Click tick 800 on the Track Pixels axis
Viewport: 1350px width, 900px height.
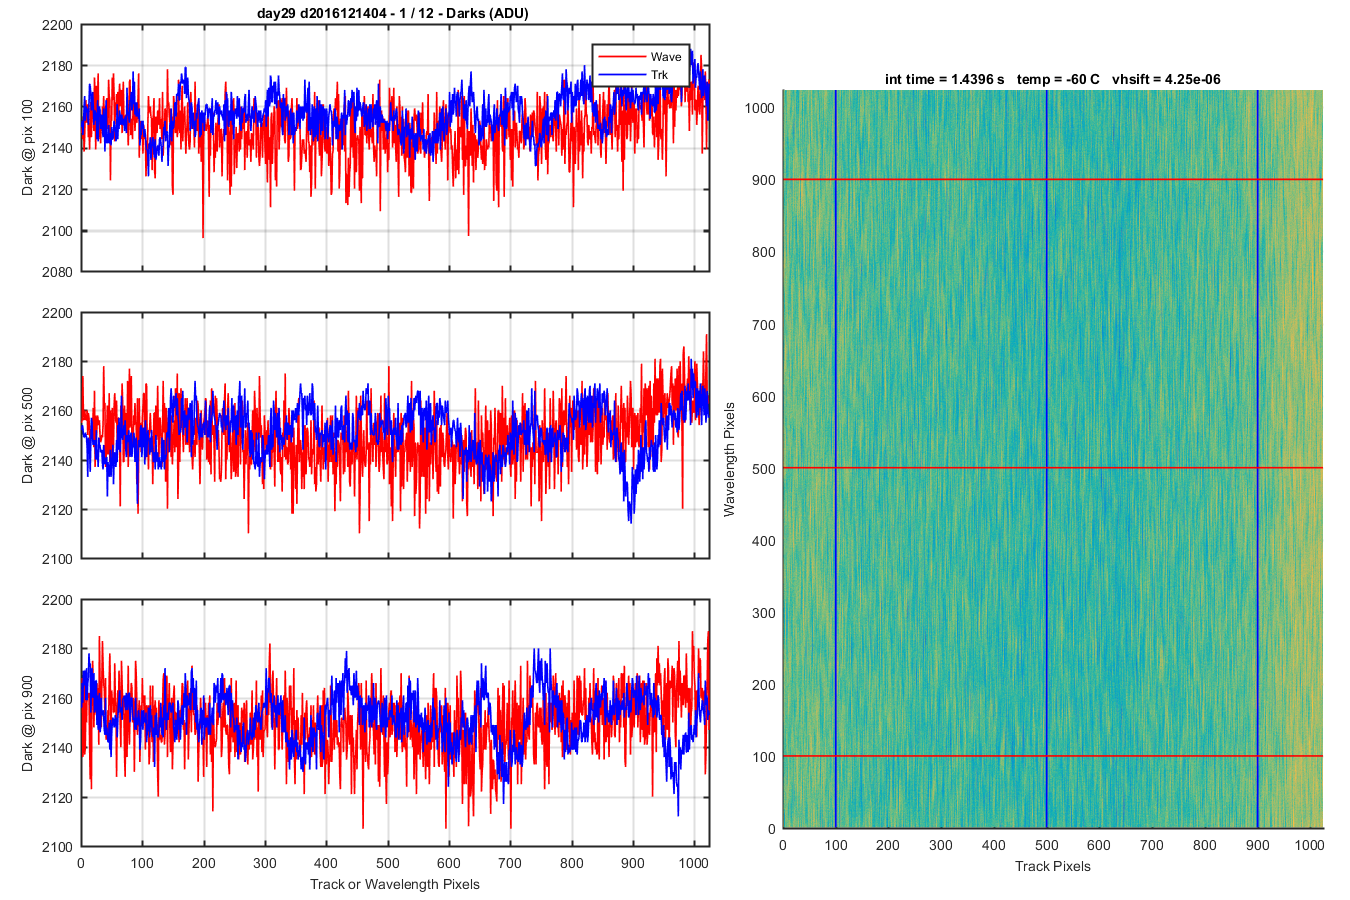point(1205,845)
